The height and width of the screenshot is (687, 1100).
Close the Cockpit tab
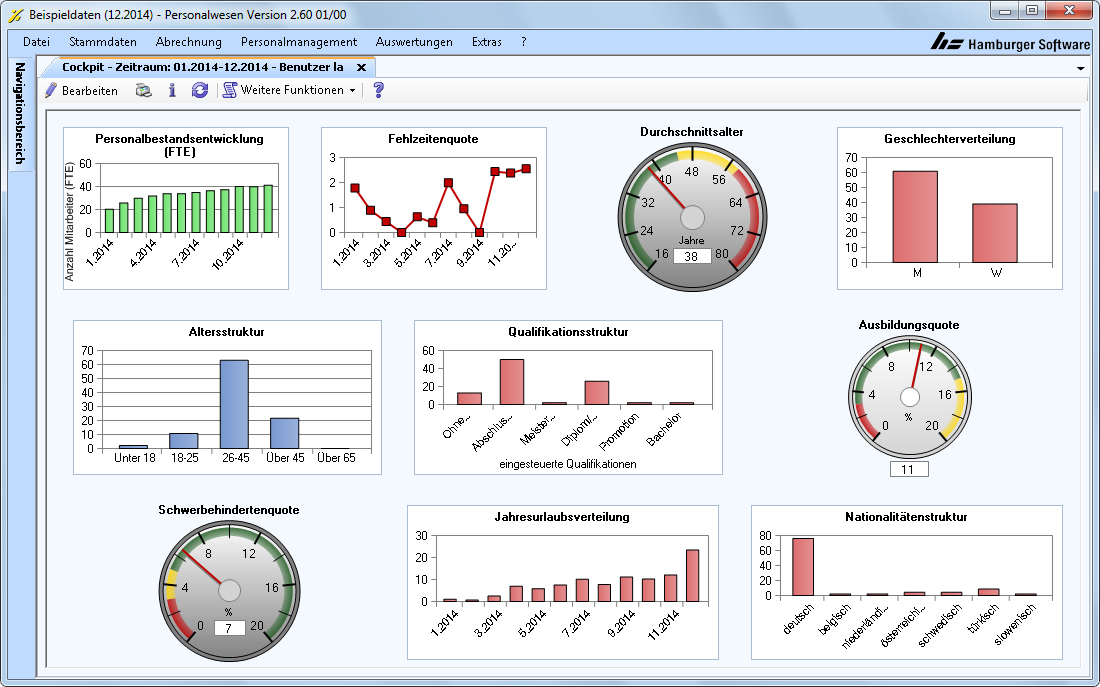[361, 67]
